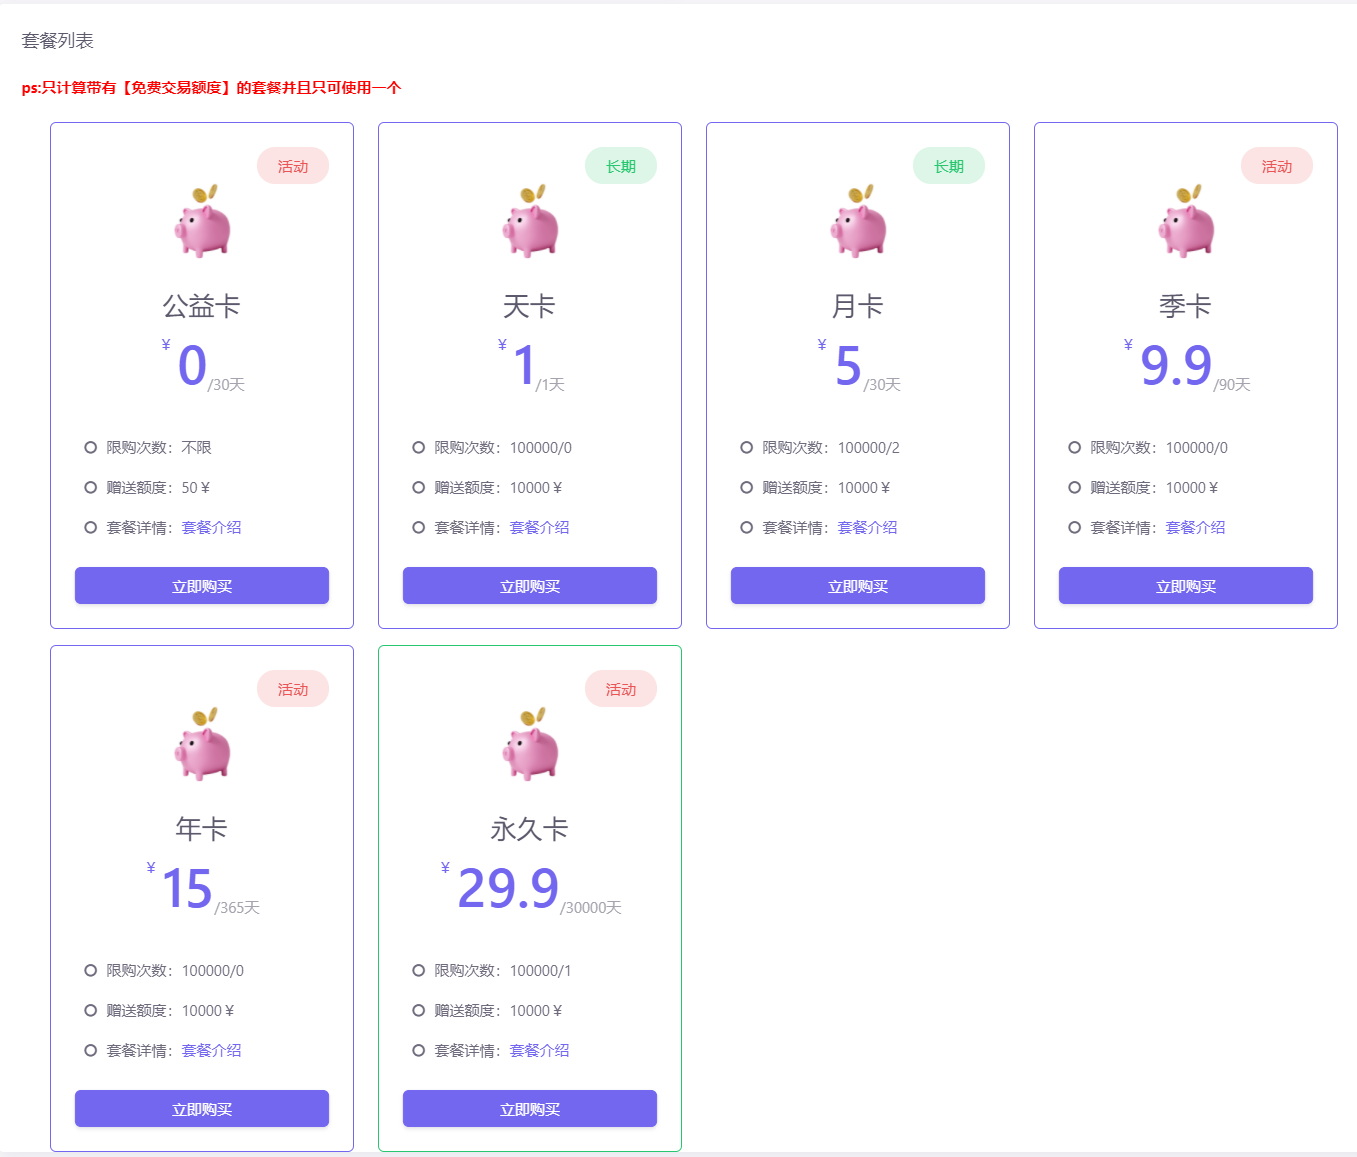Viewport: 1357px width, 1157px height.
Task: Click the 活动 badge on 公益卡
Action: click(293, 166)
